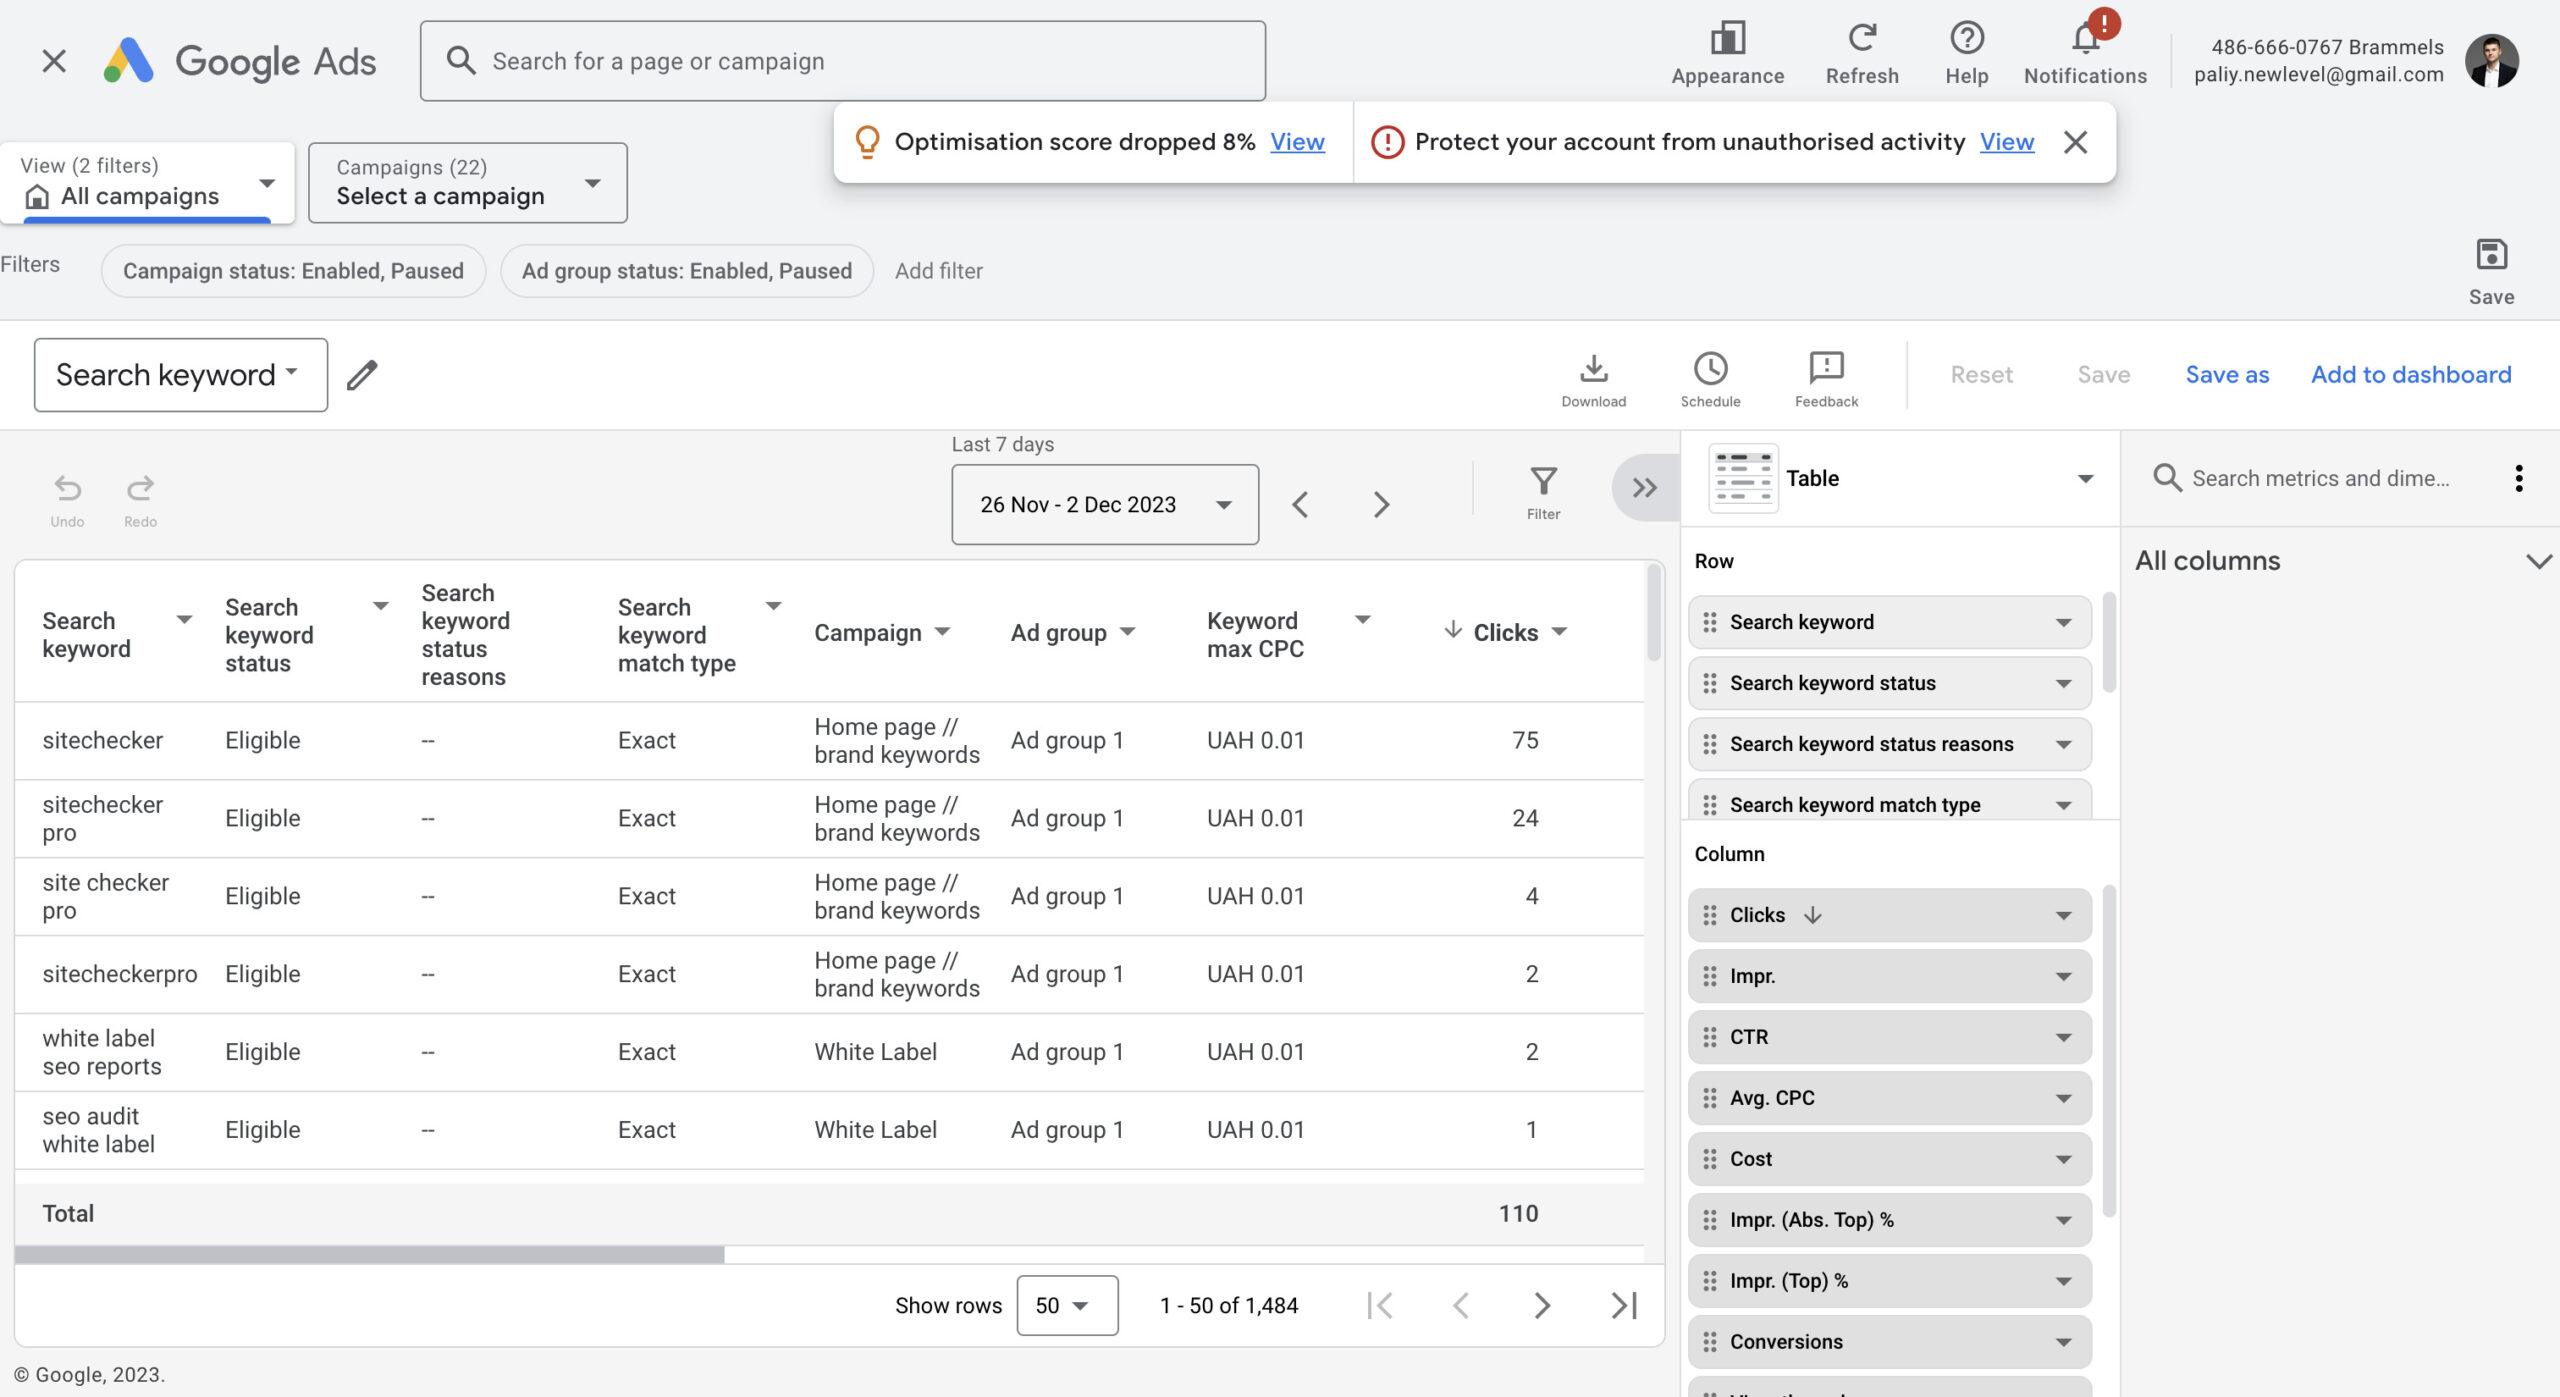Open the Show rows 50 dropdown
Viewport: 2560px width, 1397px height.
[x=1066, y=1305]
